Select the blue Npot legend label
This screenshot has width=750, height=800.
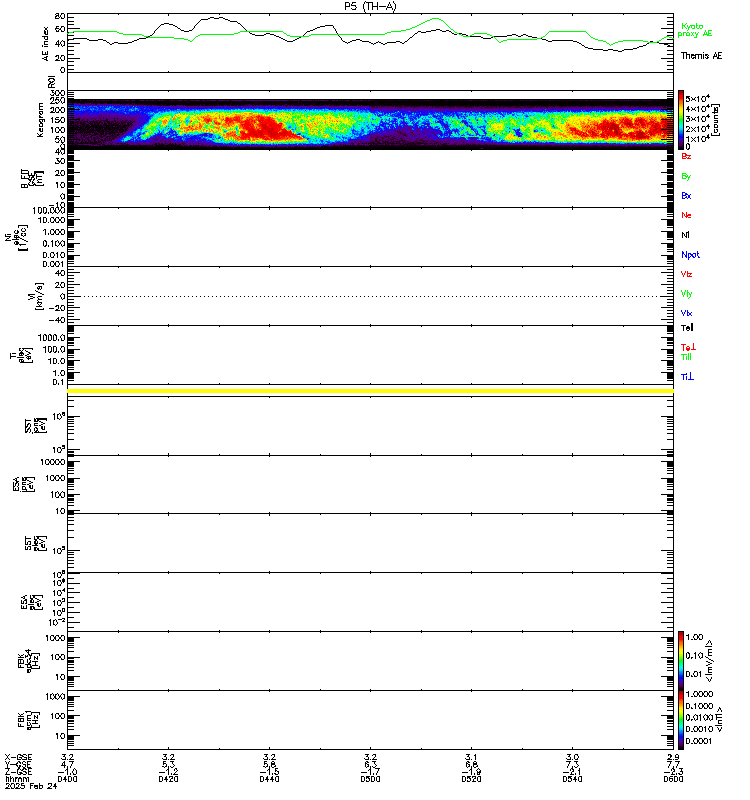coord(690,255)
